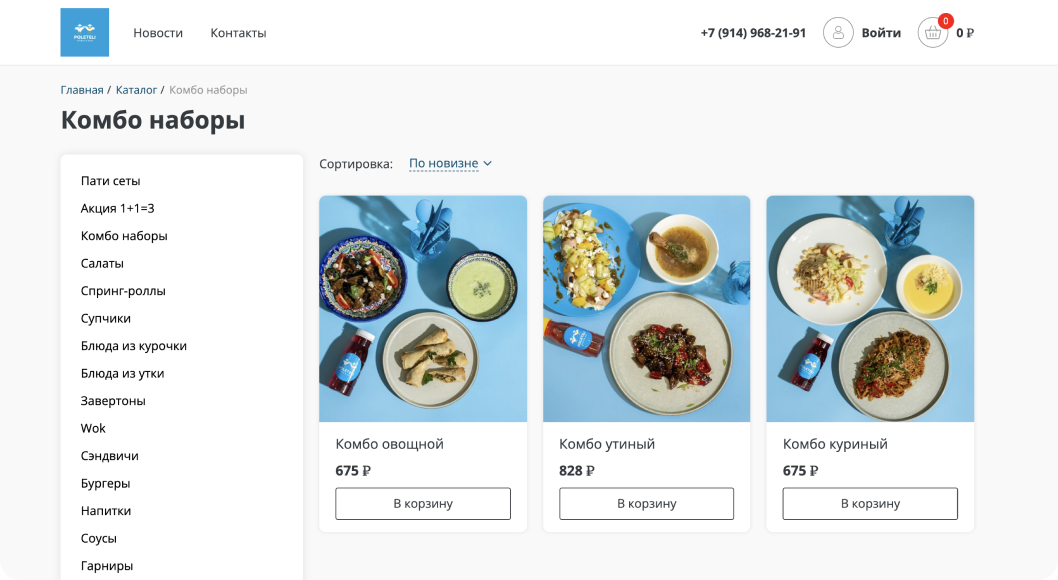1058x580 pixels.
Task: Add Комбо овощной to the cart
Action: coord(423,503)
